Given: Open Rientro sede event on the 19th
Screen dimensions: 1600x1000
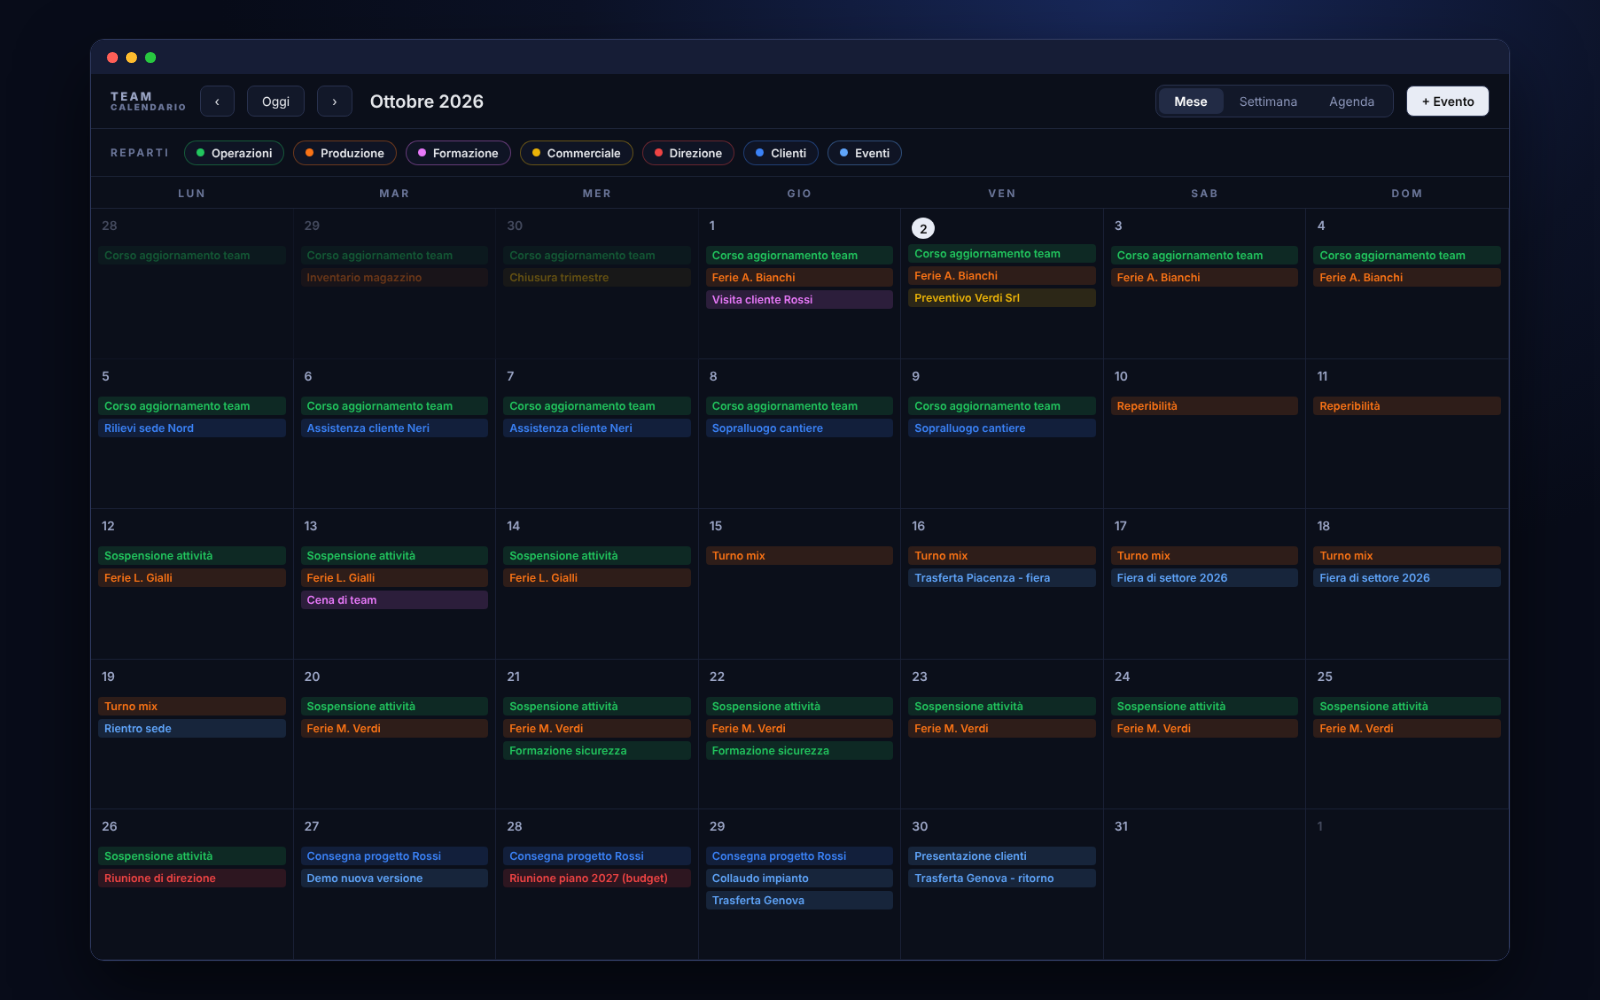Looking at the screenshot, I should tap(192, 728).
